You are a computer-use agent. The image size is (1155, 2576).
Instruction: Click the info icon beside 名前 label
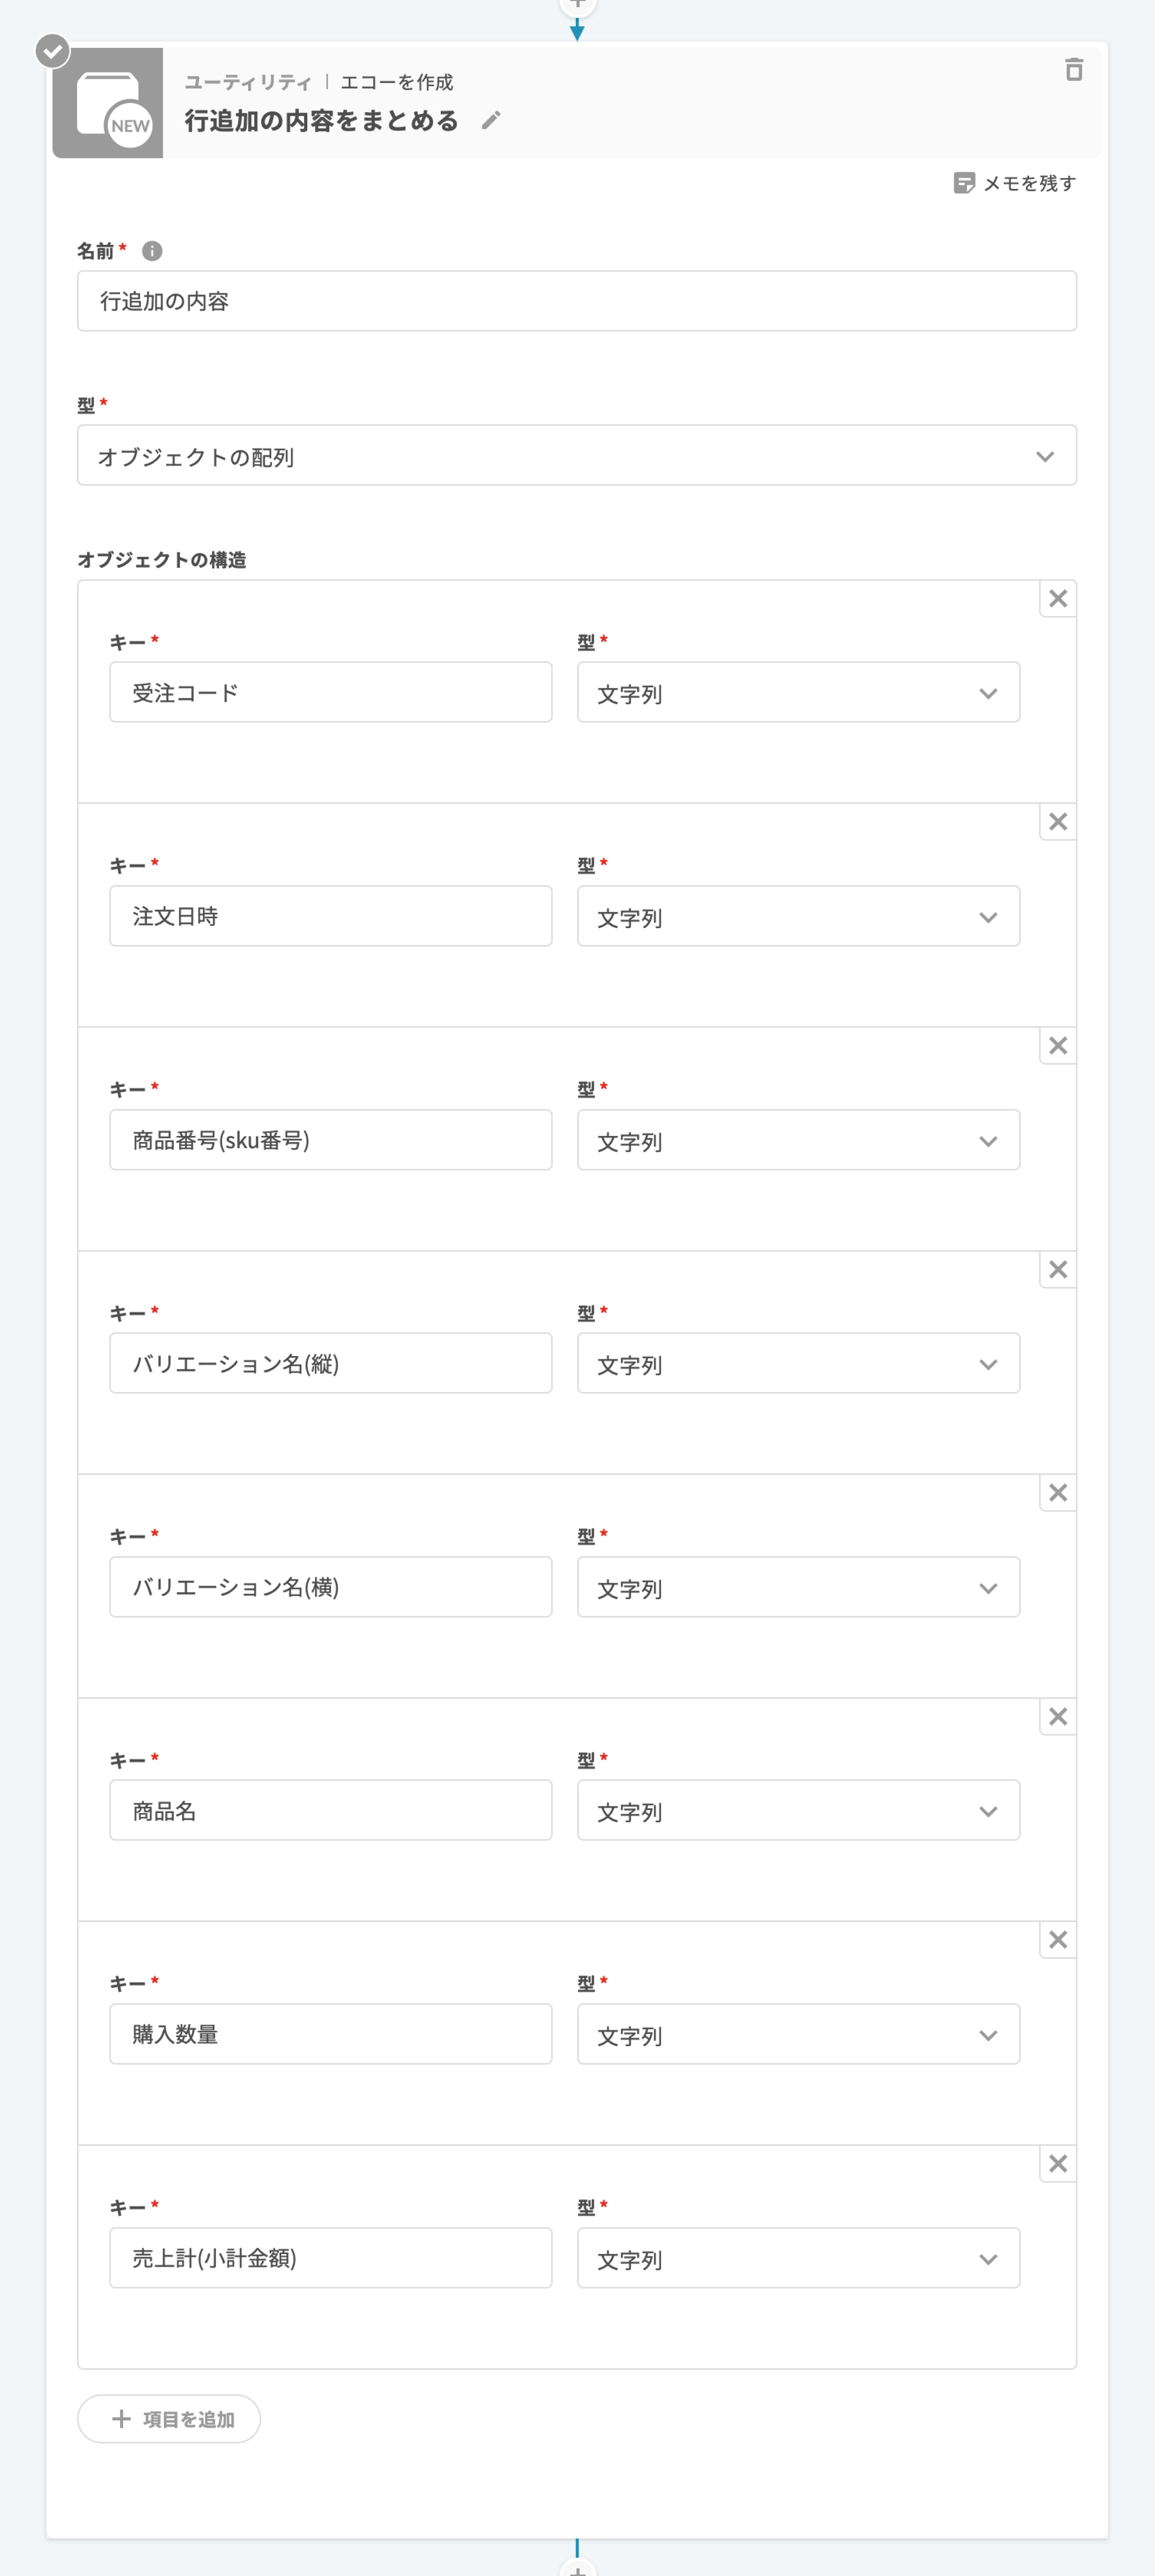tap(152, 251)
